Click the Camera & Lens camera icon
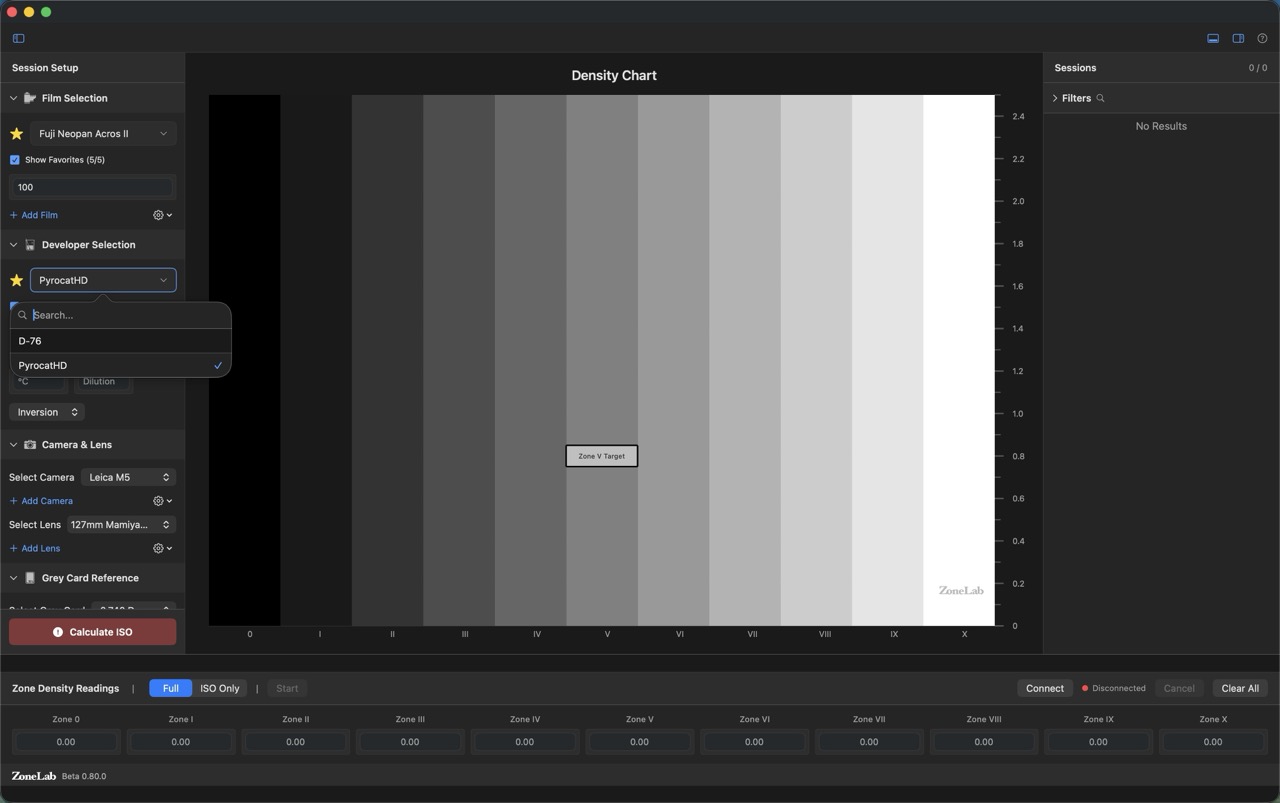Screen dimensions: 1280x803 click(x=30, y=445)
